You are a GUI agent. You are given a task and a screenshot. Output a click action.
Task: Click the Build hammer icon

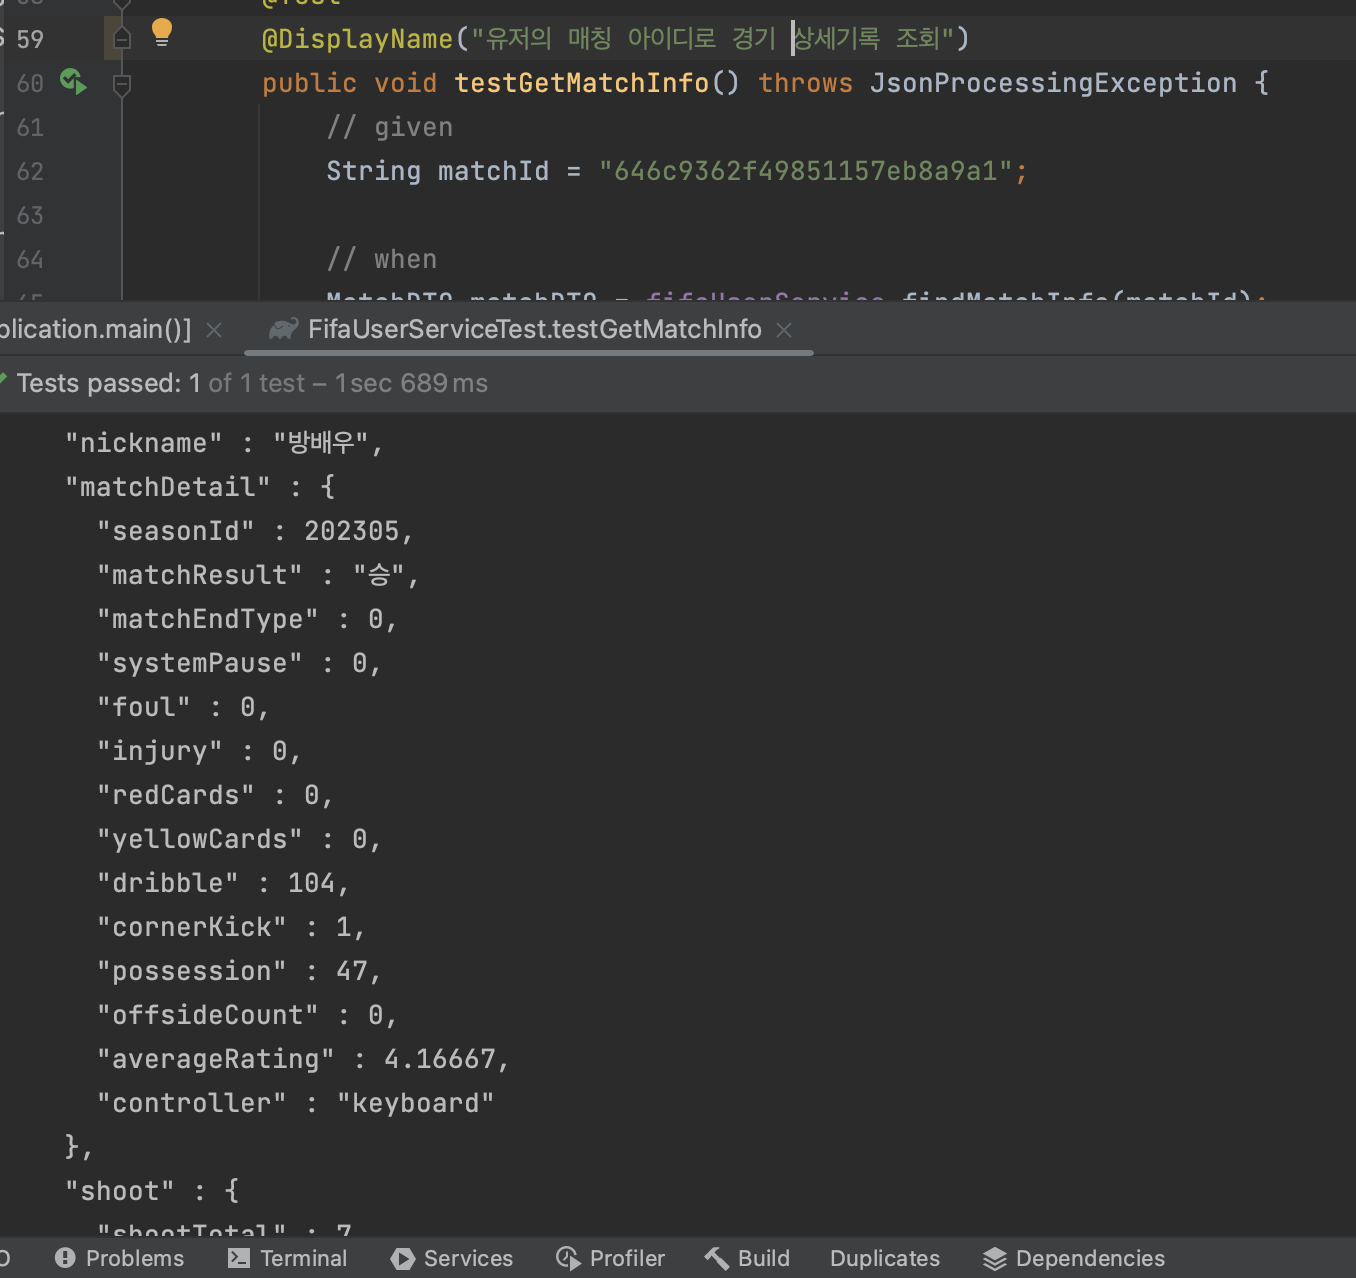(x=716, y=1258)
